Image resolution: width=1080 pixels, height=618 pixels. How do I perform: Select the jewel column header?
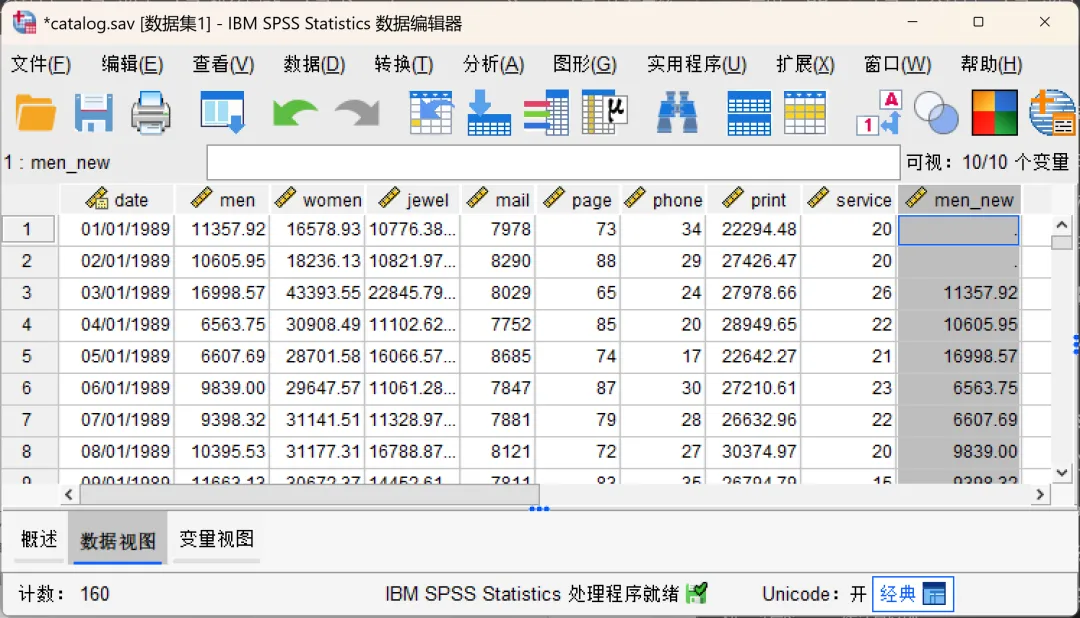click(413, 200)
